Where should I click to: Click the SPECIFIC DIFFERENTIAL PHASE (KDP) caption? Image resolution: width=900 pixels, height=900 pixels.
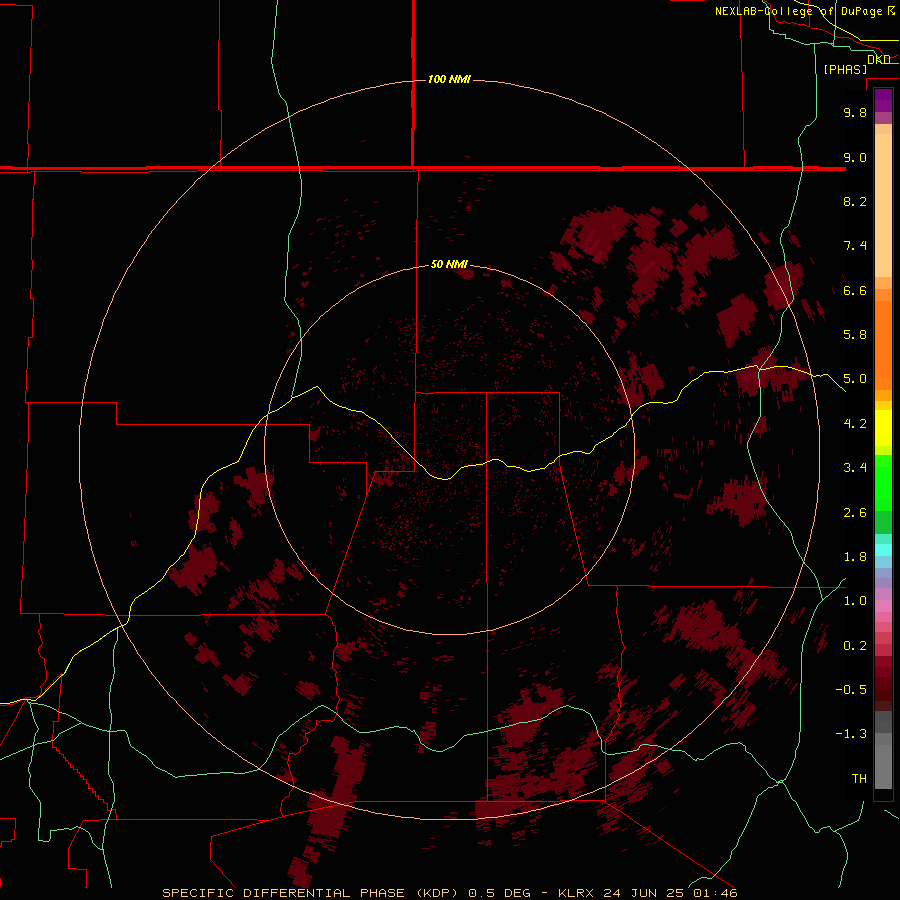(311, 893)
